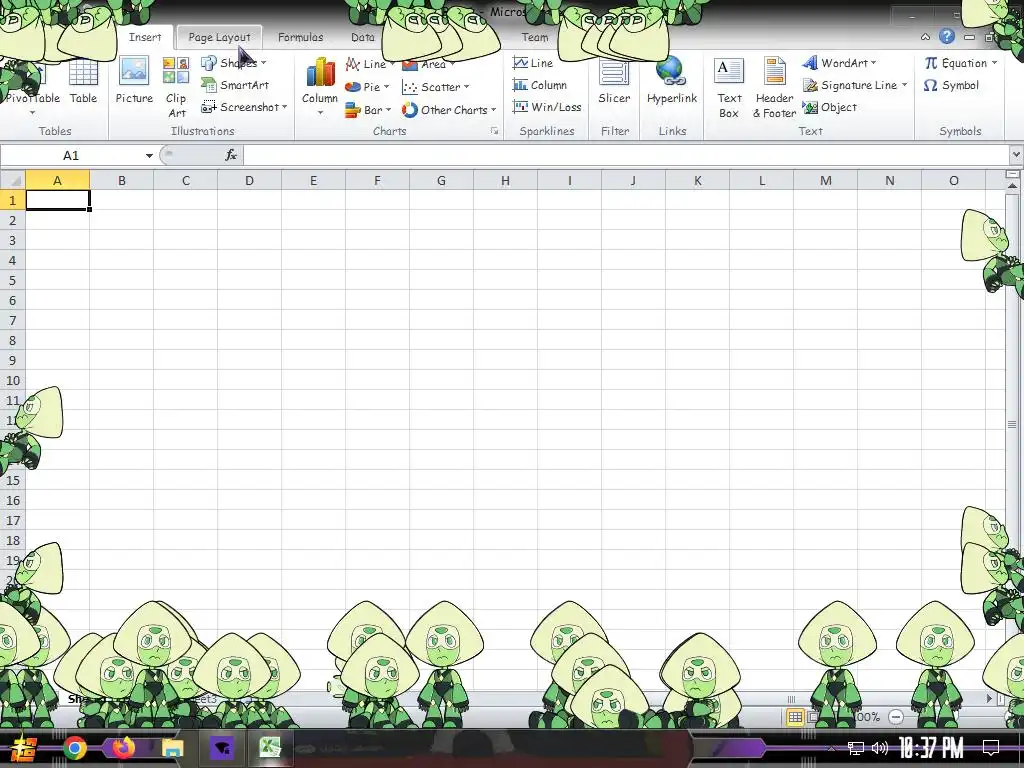The image size is (1024, 768).
Task: Switch to the Insert ribbon tab
Action: click(145, 37)
